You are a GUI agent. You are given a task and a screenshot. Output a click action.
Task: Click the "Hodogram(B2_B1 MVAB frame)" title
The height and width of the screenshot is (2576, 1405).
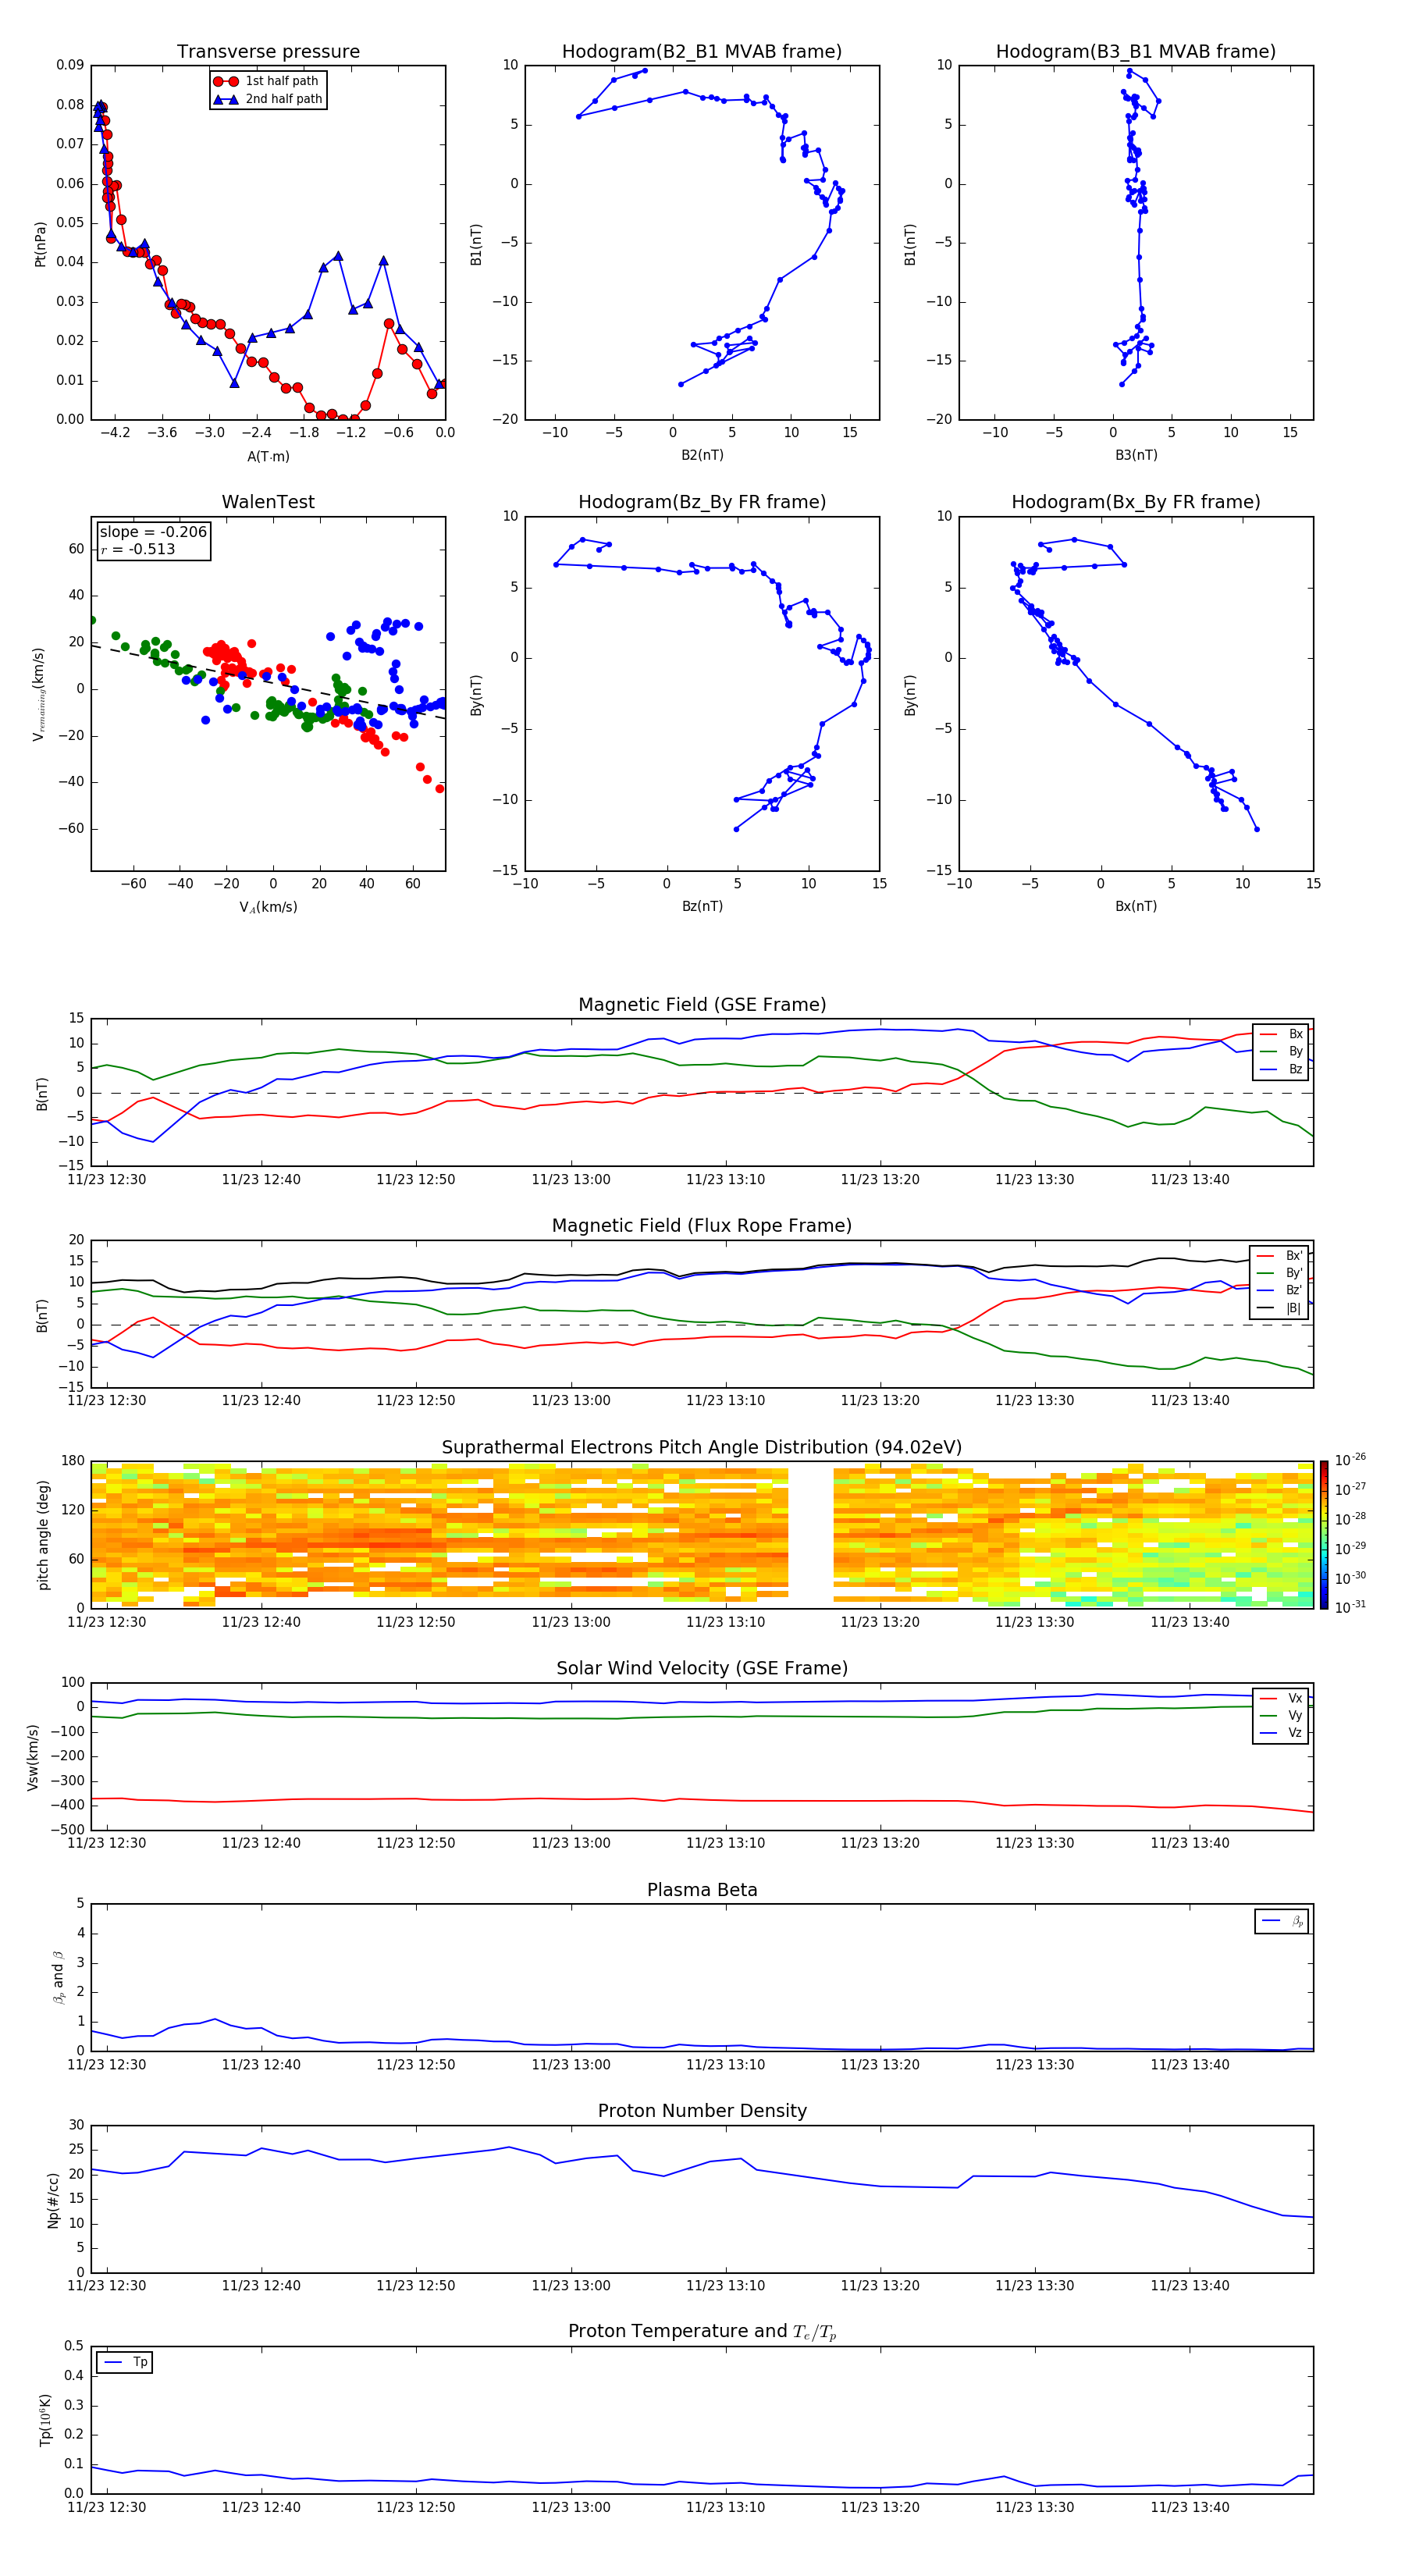702,52
